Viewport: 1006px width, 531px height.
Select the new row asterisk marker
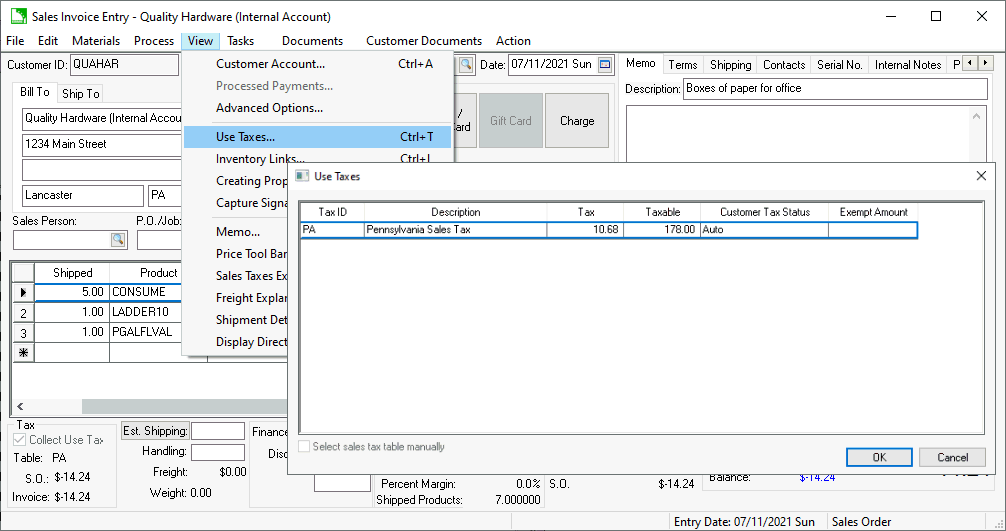pyautogui.click(x=23, y=352)
